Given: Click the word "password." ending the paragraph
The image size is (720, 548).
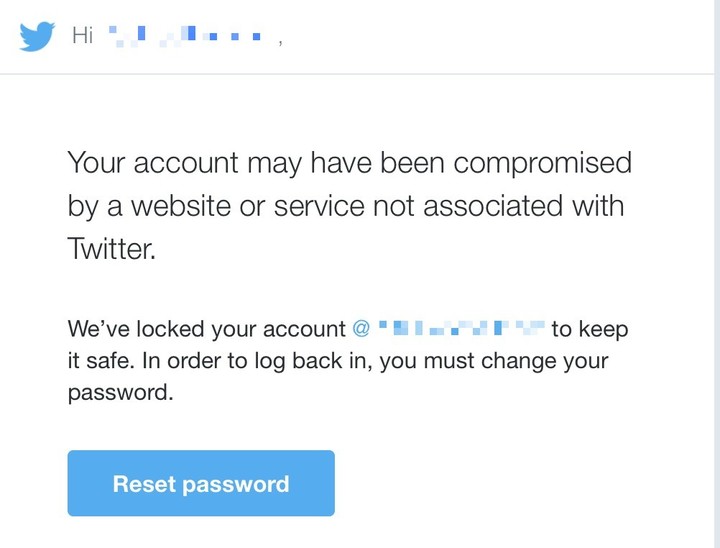Looking at the screenshot, I should (120, 393).
